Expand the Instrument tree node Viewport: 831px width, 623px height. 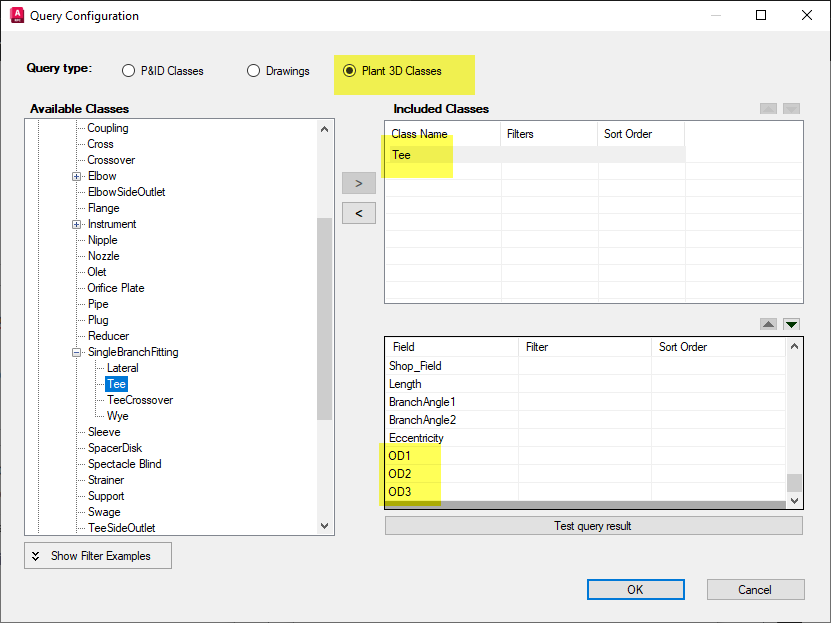[x=76, y=225]
